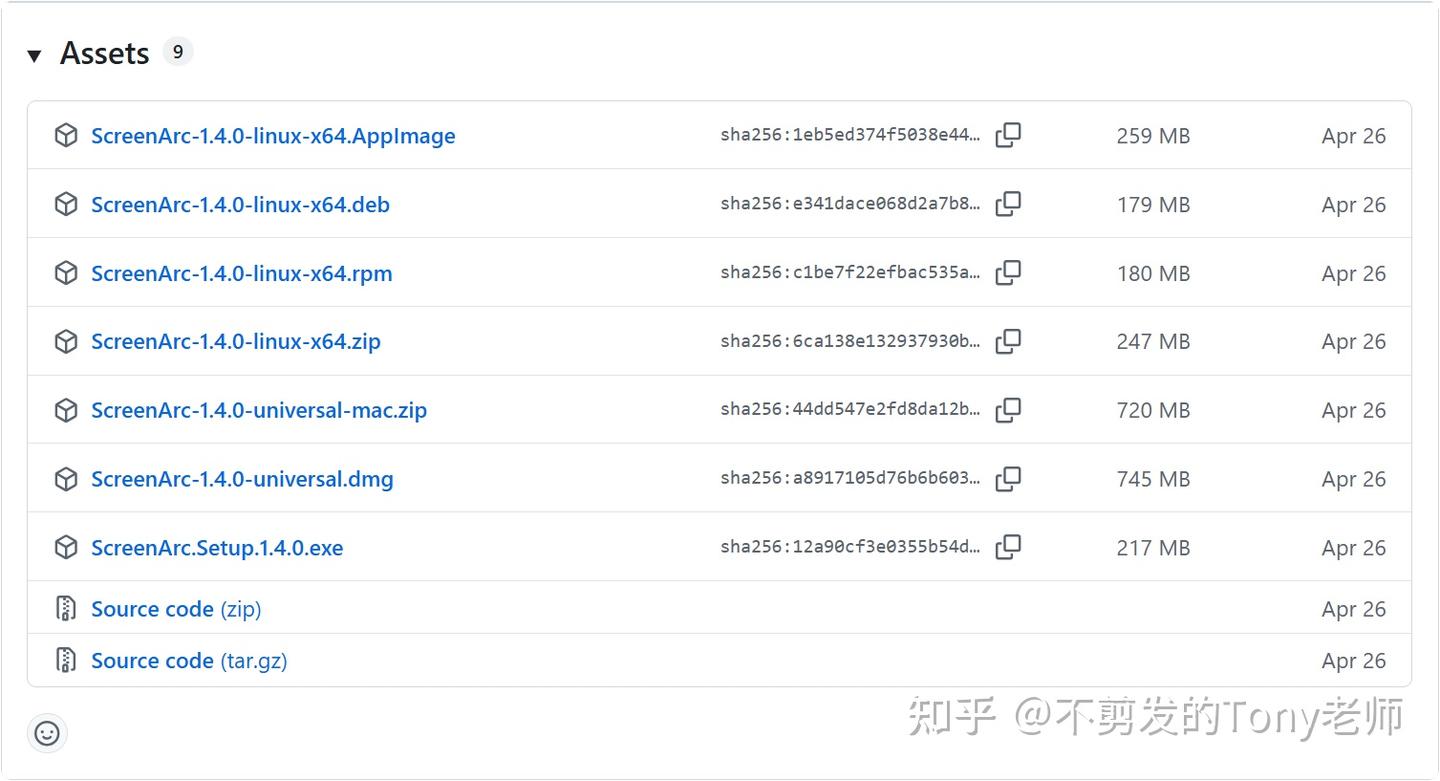Copy the sha256 hash for the AppImage file
The image size is (1440, 781).
coord(1008,135)
